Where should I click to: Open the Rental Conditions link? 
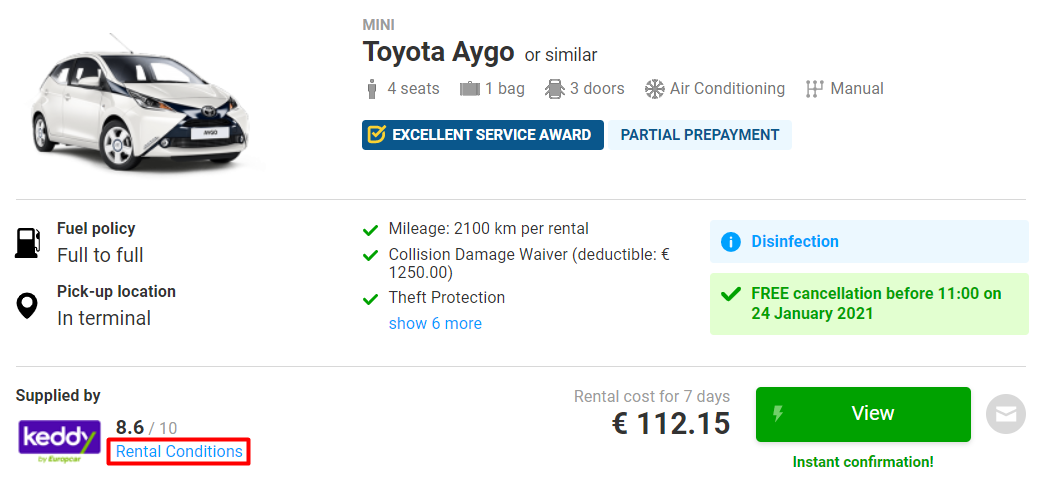[179, 452]
